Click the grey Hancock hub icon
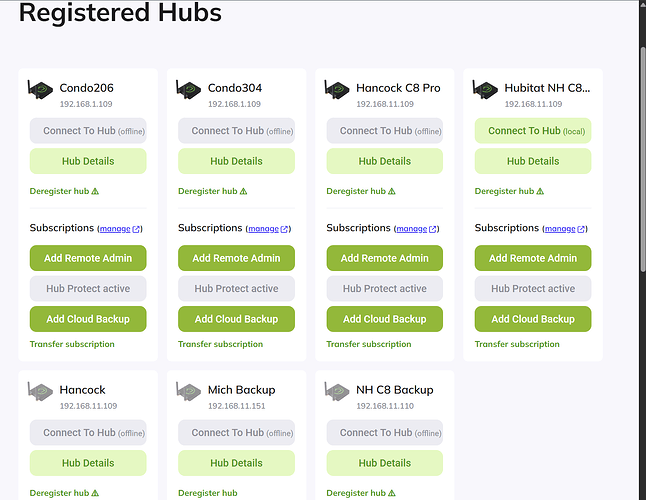The image size is (646, 500). (42, 392)
